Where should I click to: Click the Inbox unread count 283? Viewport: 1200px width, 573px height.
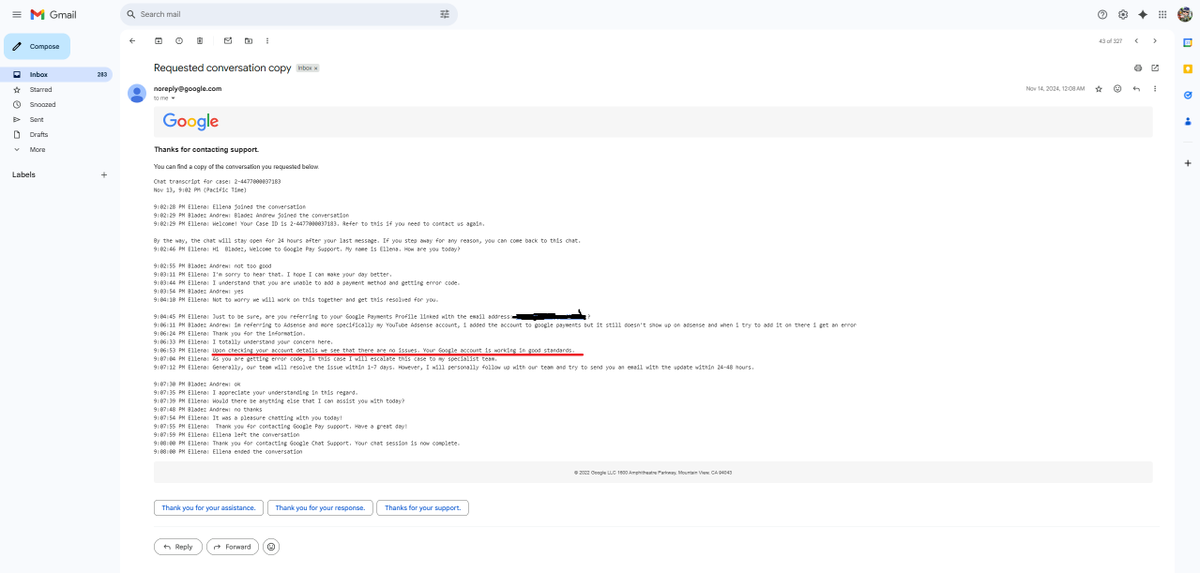point(102,74)
